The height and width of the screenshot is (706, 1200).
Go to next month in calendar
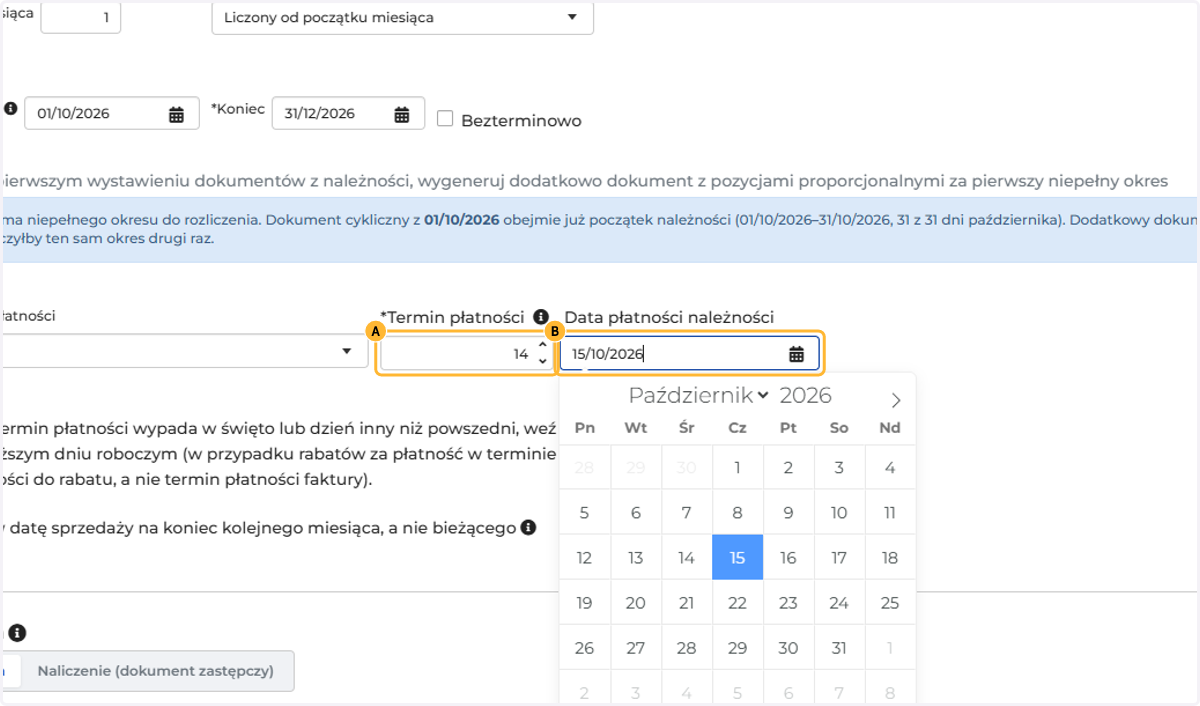pos(896,400)
